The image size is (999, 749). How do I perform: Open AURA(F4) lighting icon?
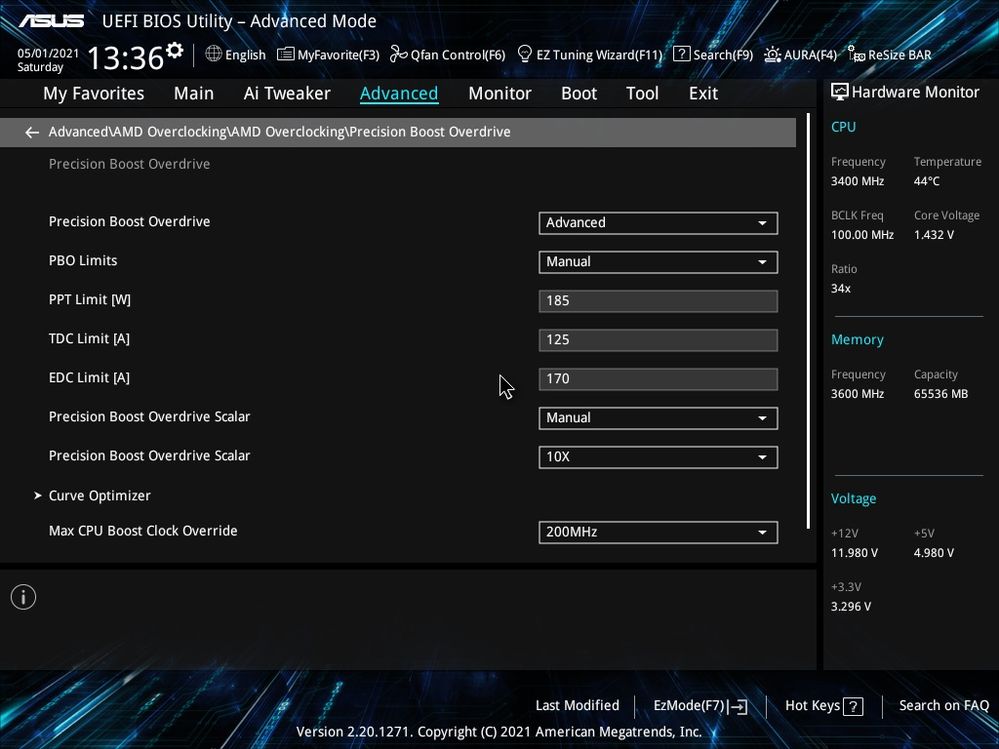772,54
